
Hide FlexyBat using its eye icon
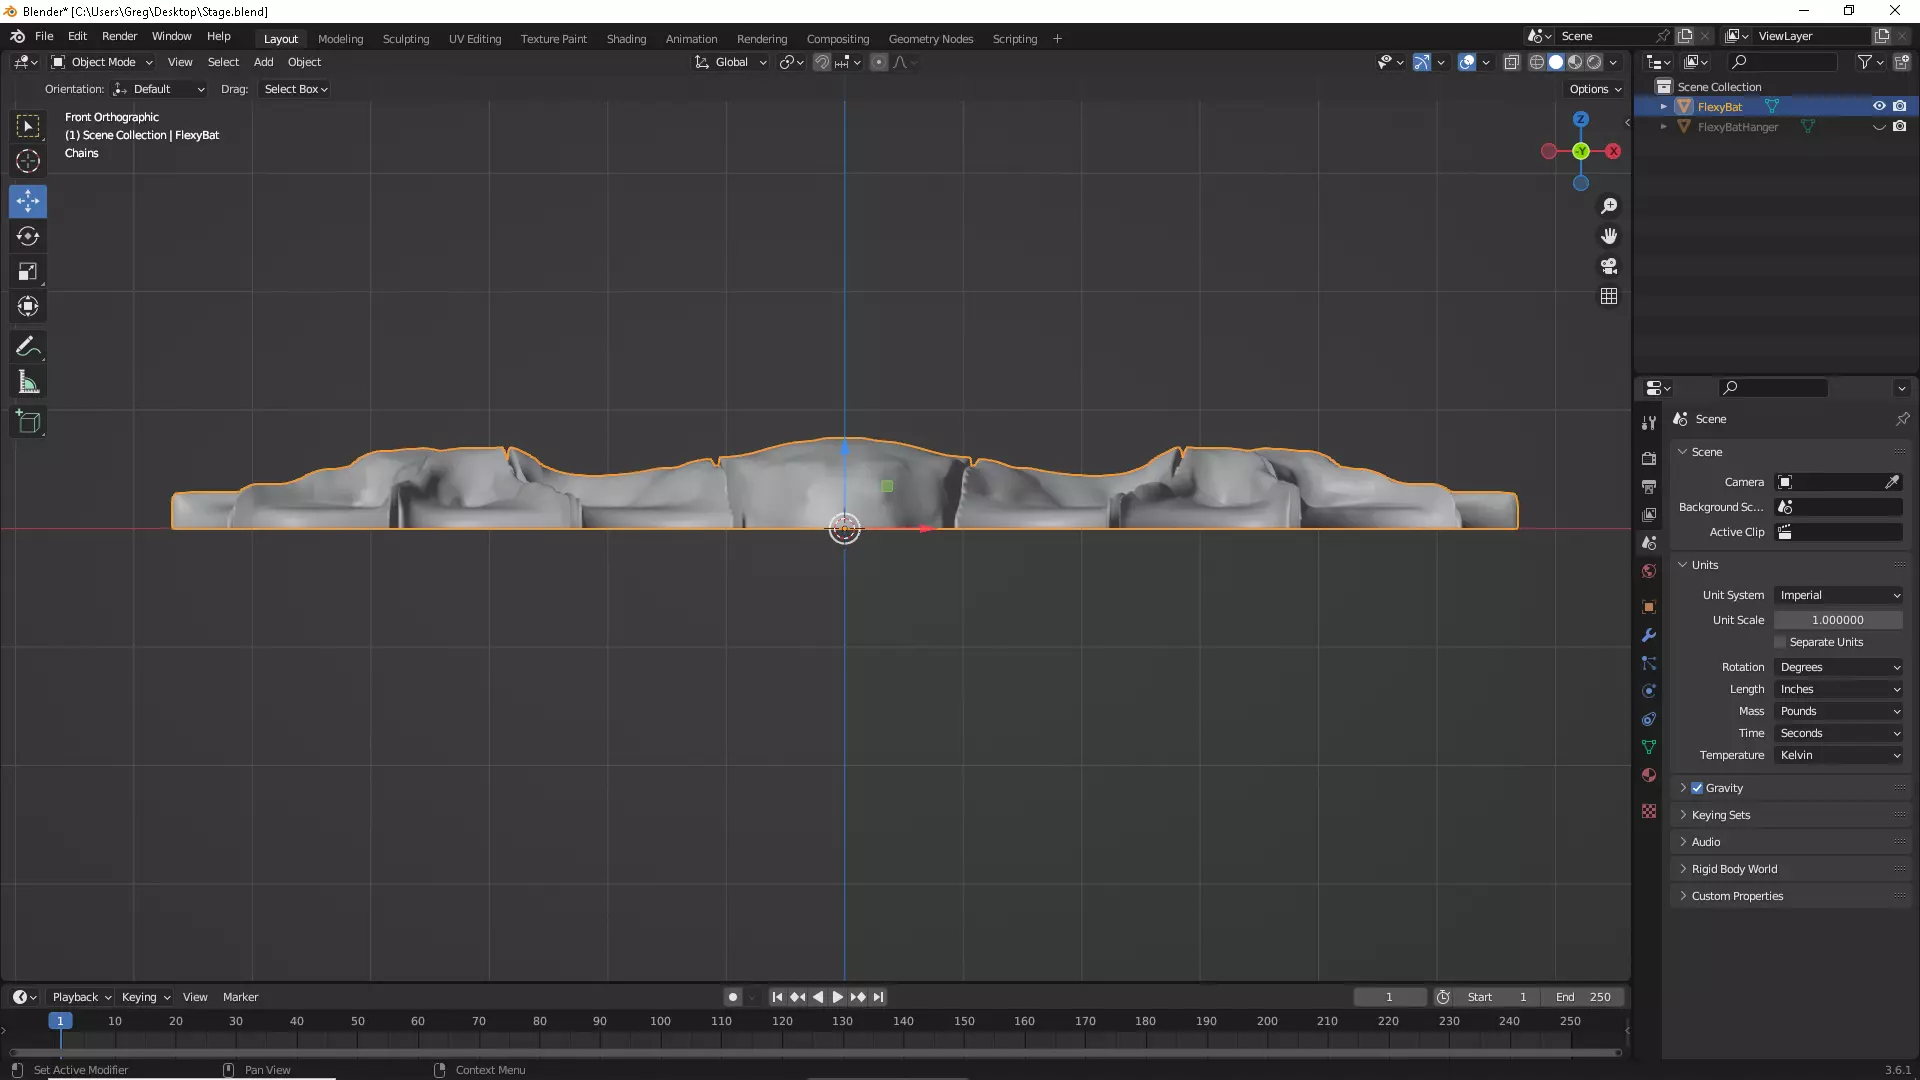(x=1879, y=106)
